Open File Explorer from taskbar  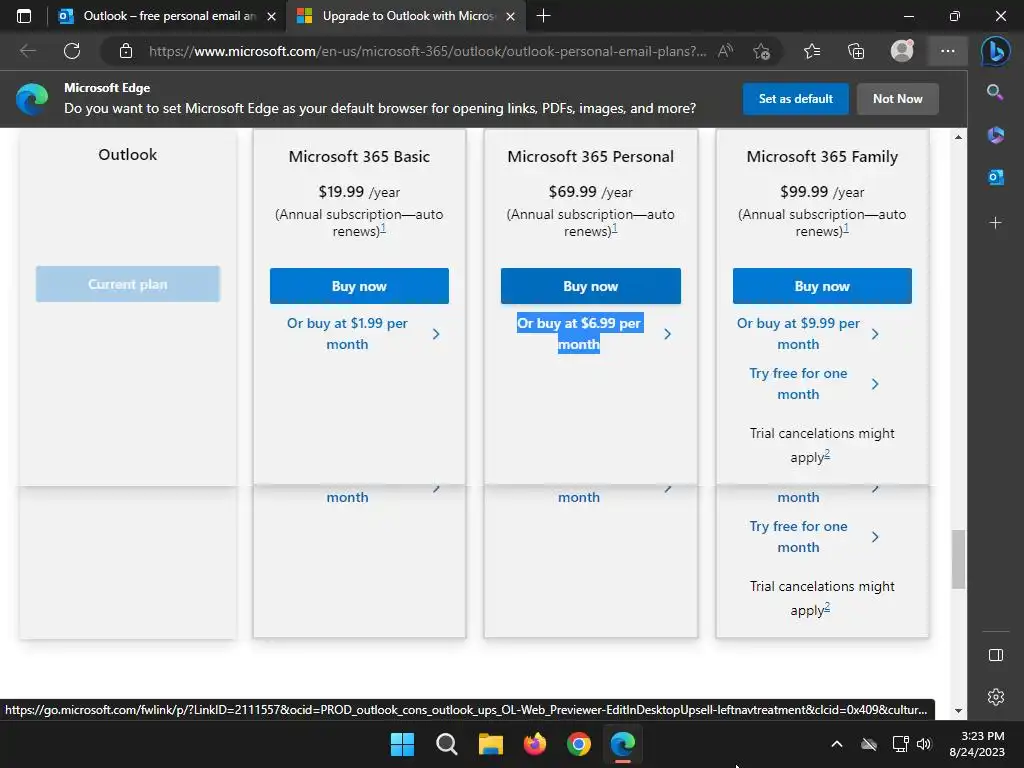490,744
